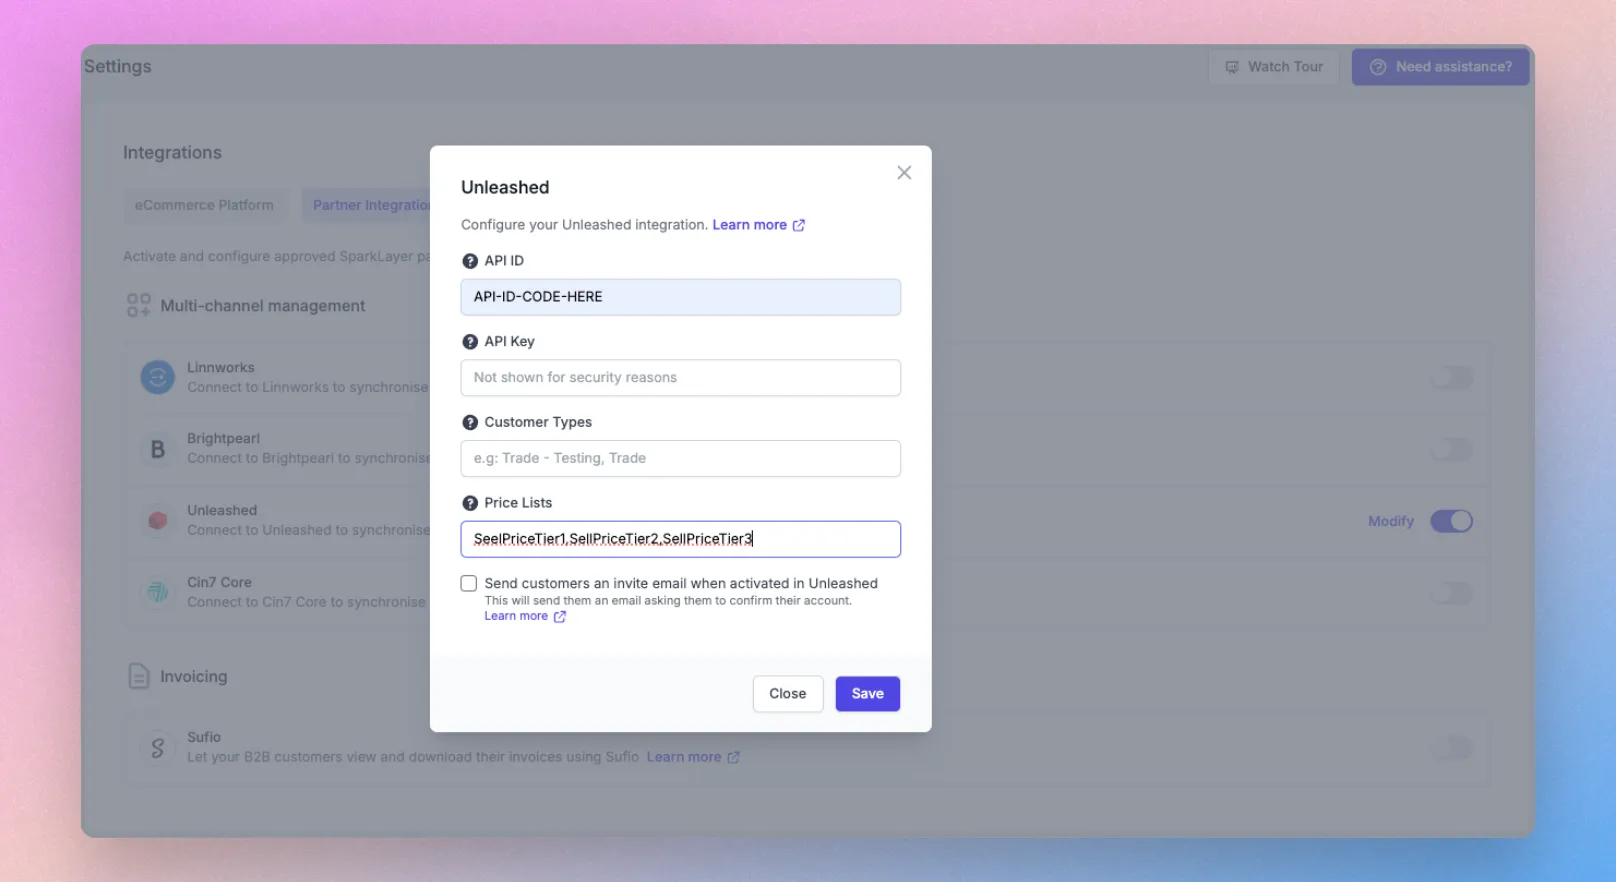
Task: Click the Need assistance help circle icon
Action: pyautogui.click(x=1378, y=67)
